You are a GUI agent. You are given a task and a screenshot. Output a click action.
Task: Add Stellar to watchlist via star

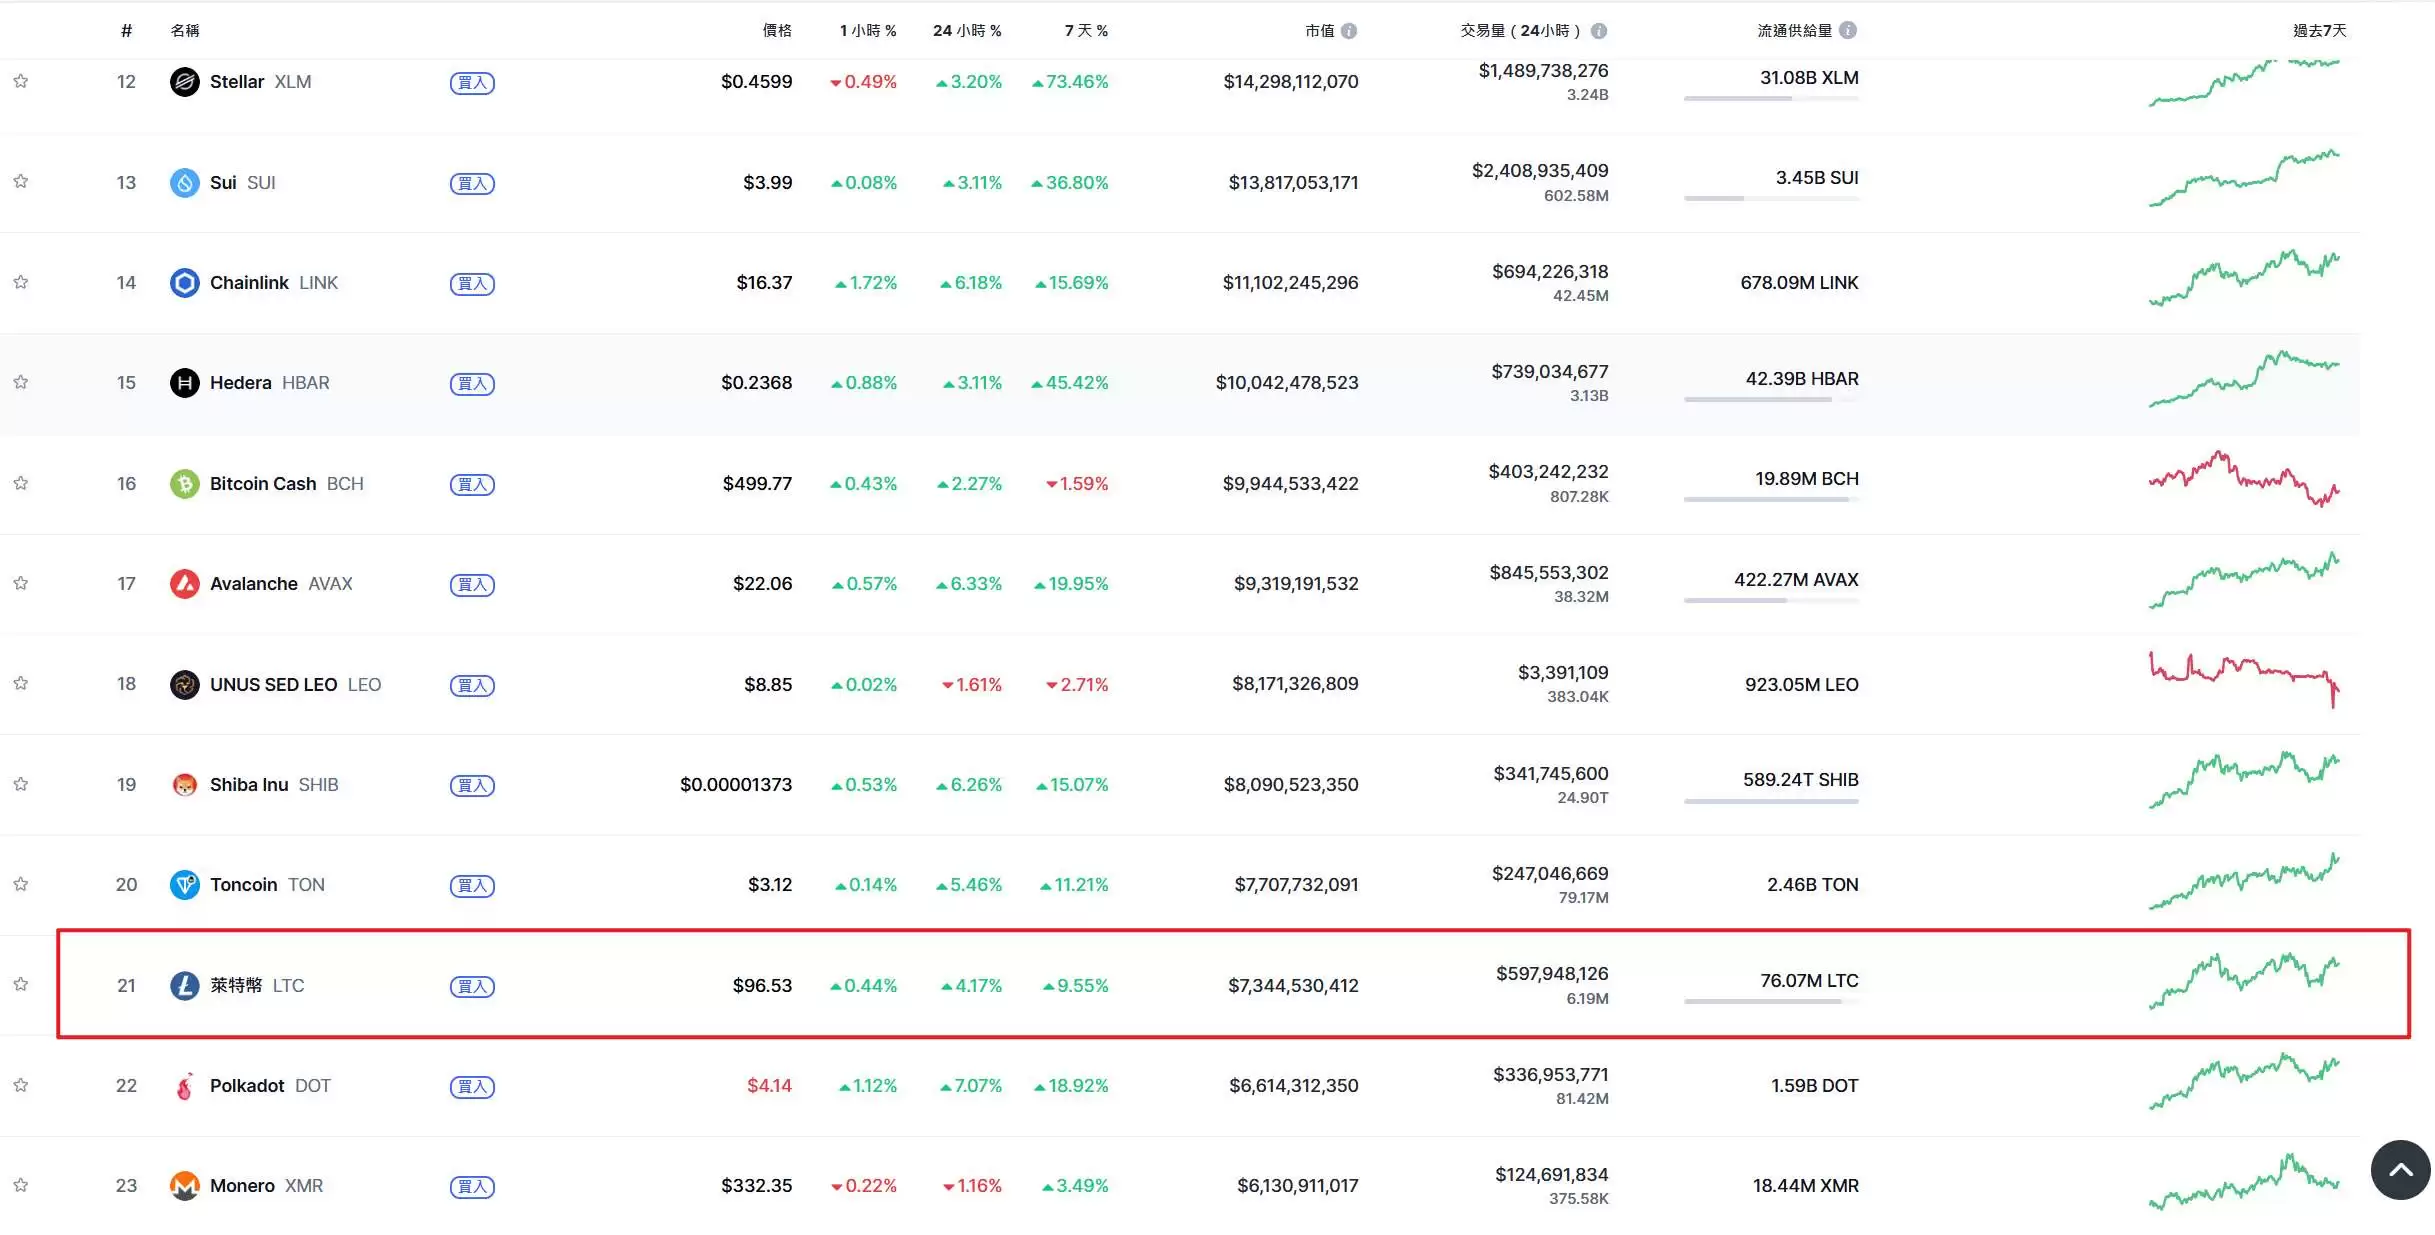click(20, 81)
